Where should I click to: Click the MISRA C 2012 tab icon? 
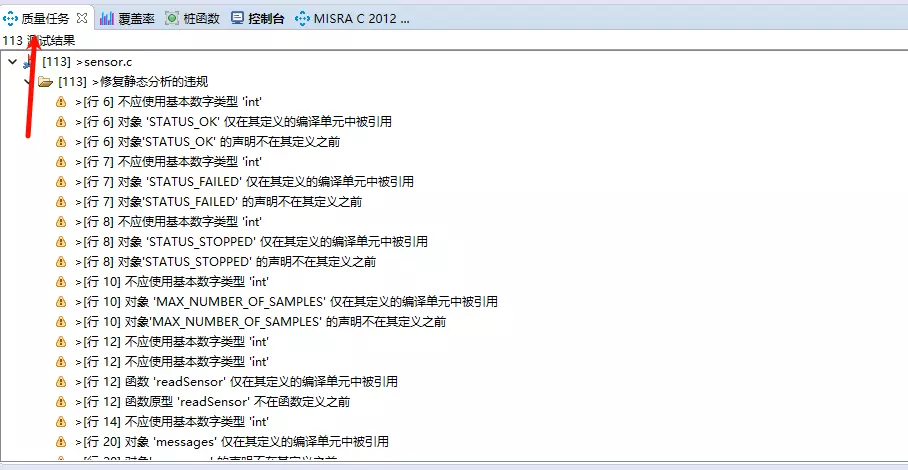302,18
